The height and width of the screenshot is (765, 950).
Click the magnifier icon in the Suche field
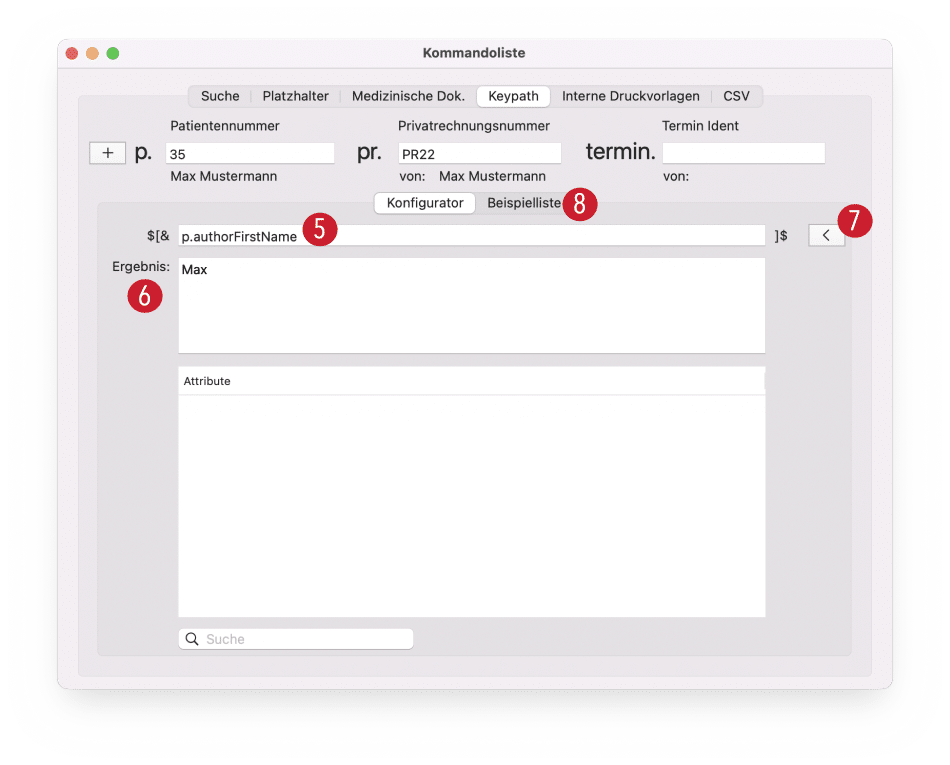pyautogui.click(x=192, y=639)
